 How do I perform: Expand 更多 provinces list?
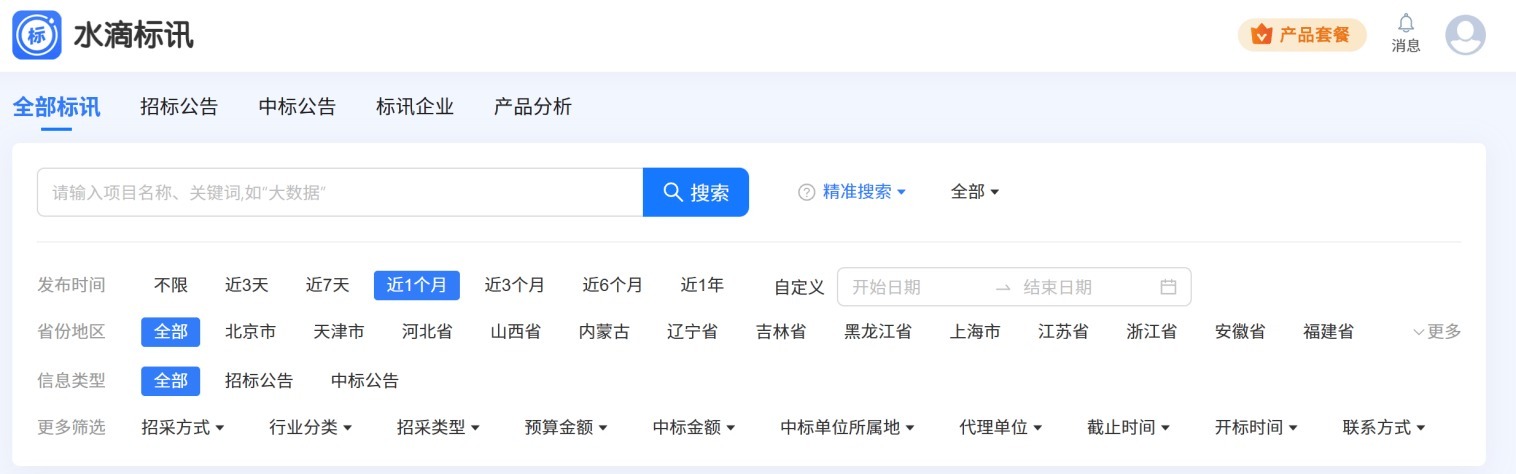click(1437, 332)
